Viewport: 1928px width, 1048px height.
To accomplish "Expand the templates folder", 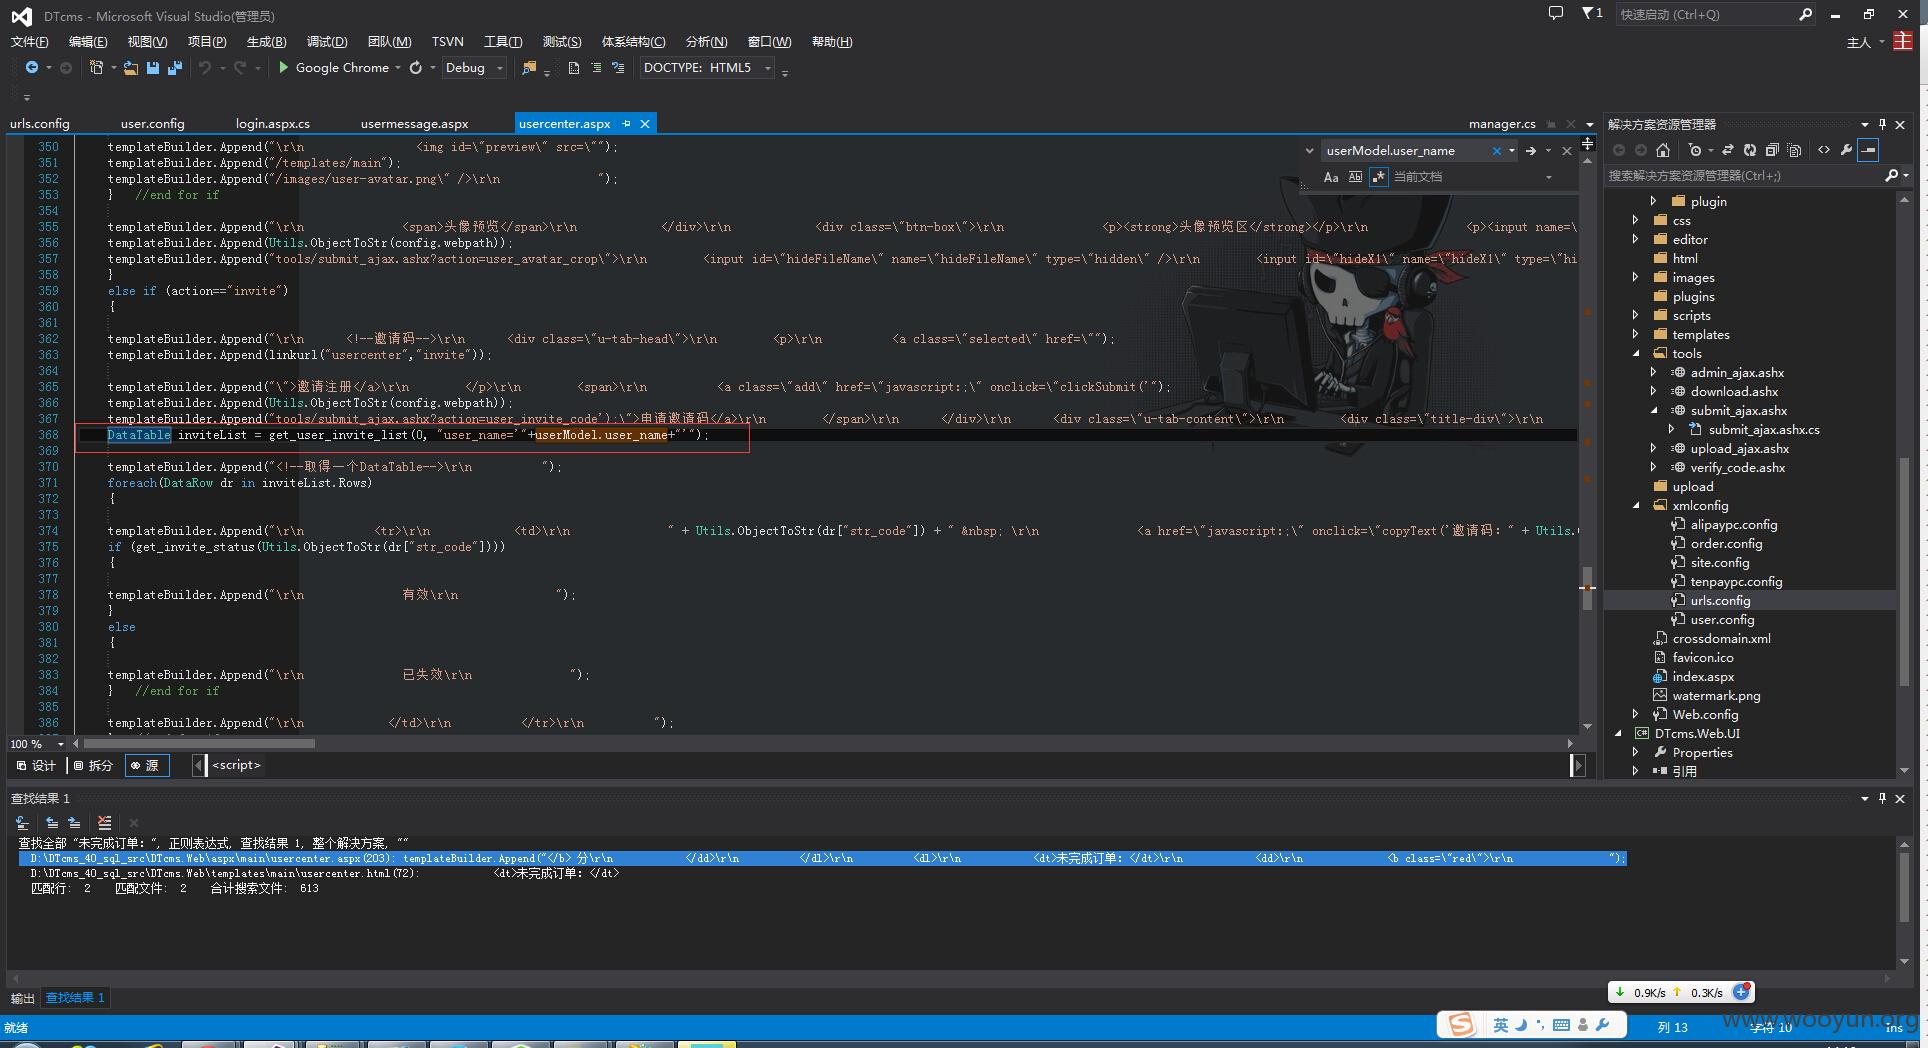I will 1636,334.
